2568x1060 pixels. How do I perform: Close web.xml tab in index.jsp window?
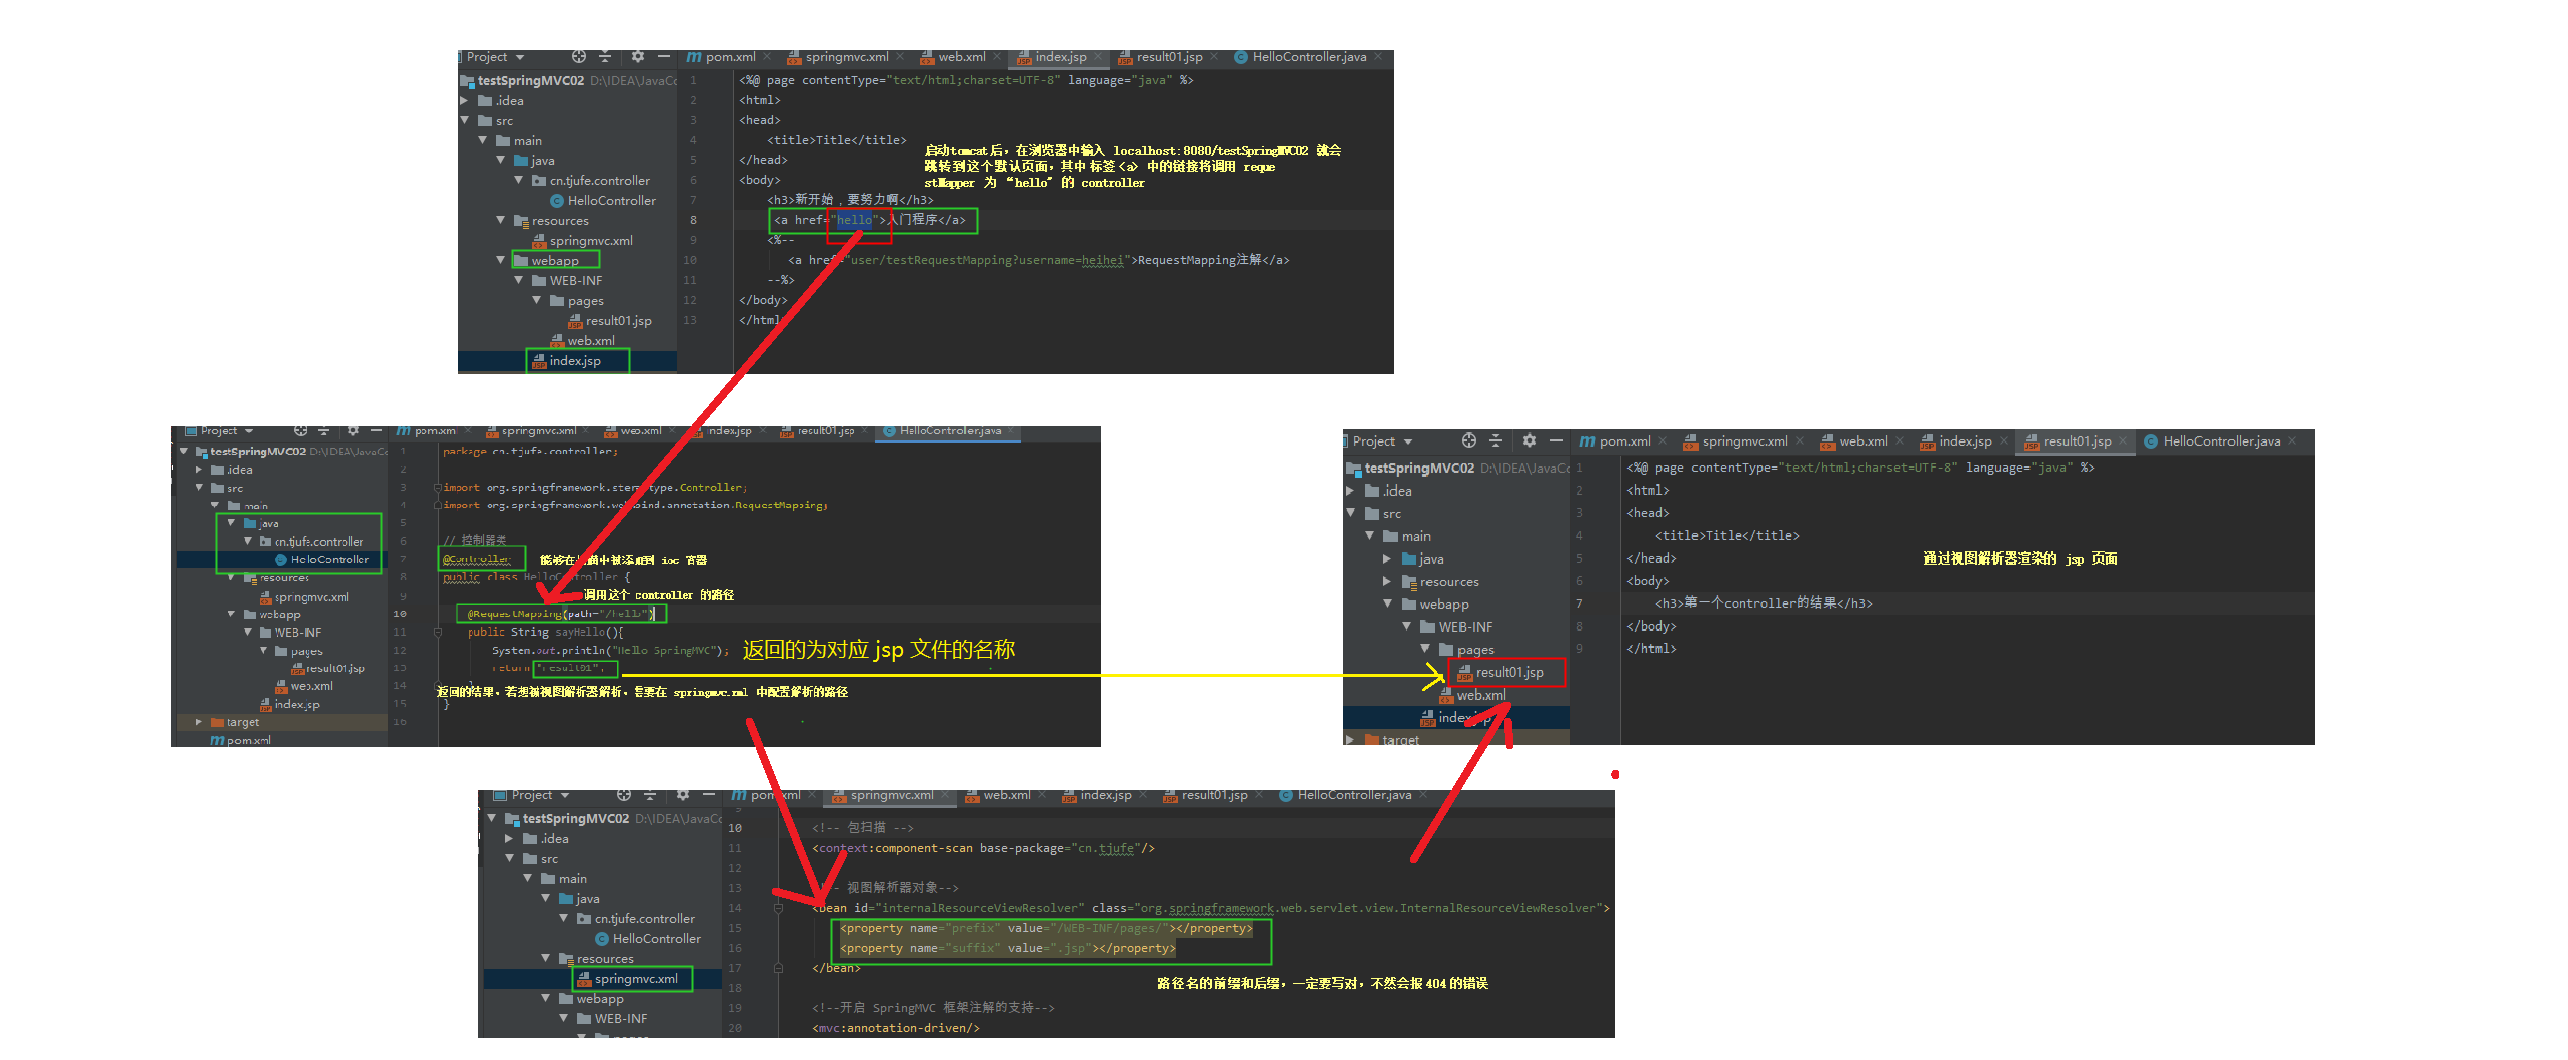(x=999, y=57)
